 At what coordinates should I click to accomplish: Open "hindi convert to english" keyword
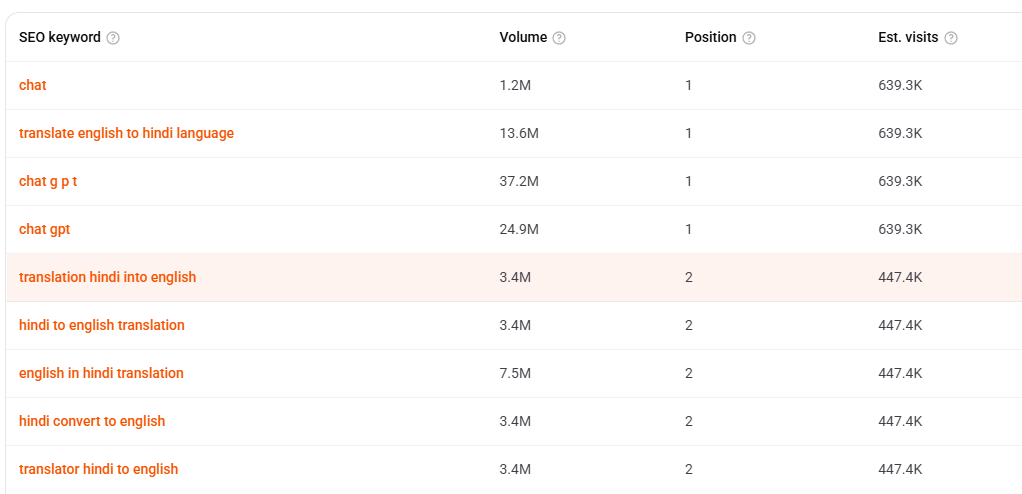tap(92, 421)
